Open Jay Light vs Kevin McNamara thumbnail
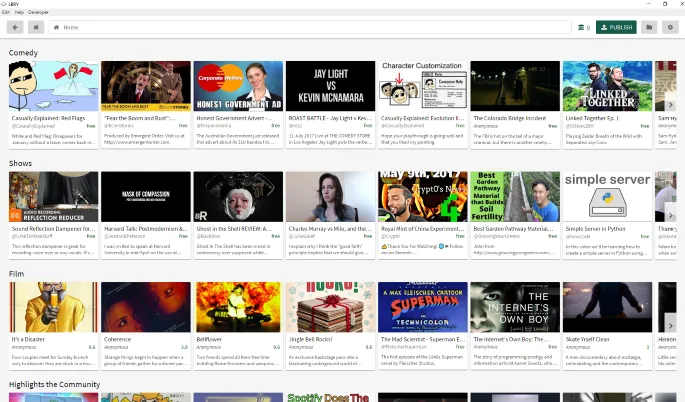 pos(330,86)
